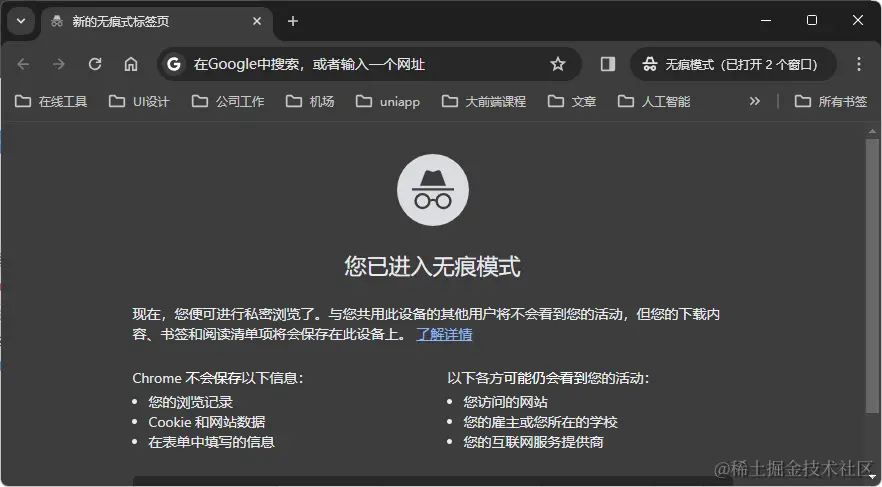Open the 大前端课程 bookmark folder
882x487 pixels.
[x=484, y=101]
